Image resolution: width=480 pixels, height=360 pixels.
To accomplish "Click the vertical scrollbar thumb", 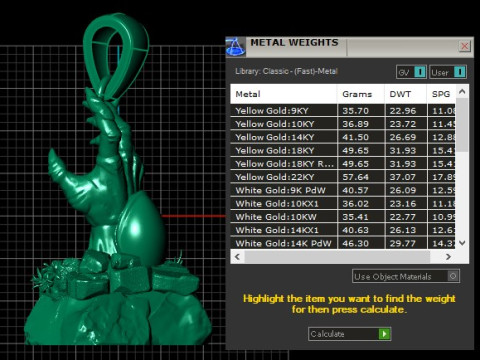I will 462,124.
